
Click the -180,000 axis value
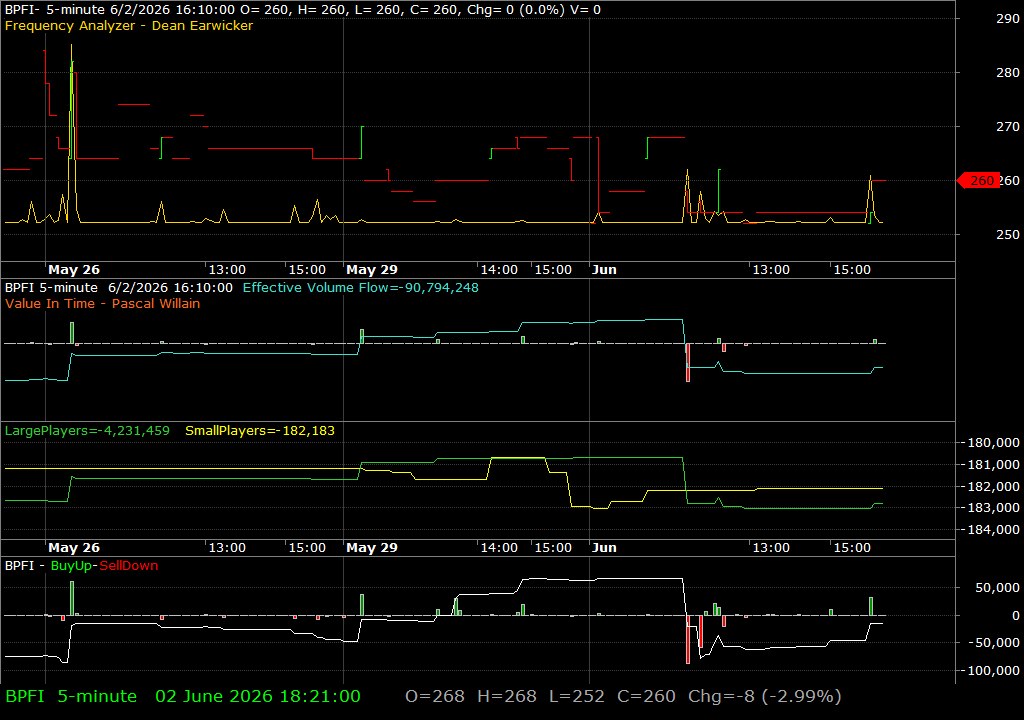pyautogui.click(x=991, y=442)
